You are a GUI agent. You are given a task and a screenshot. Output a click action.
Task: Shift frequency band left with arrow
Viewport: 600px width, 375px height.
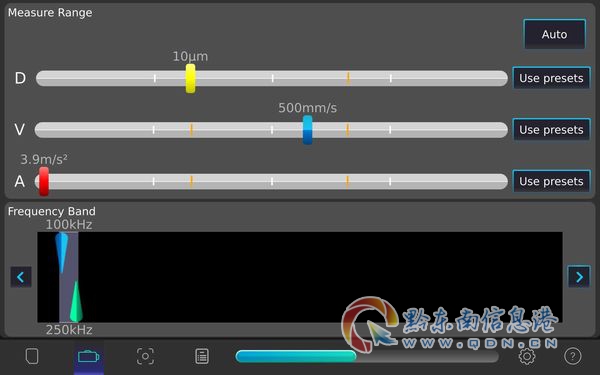point(21,277)
